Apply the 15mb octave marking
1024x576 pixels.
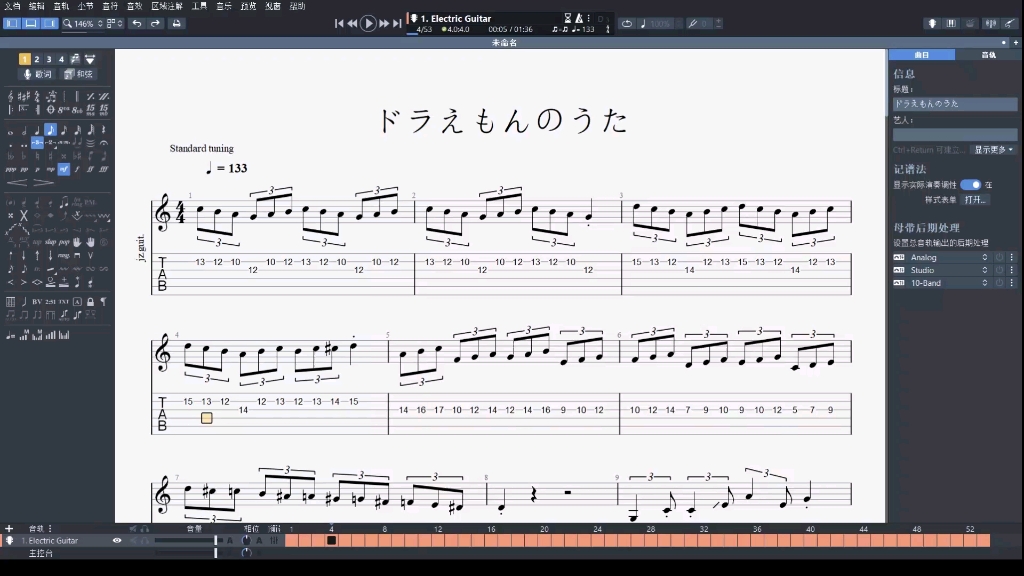point(104,110)
